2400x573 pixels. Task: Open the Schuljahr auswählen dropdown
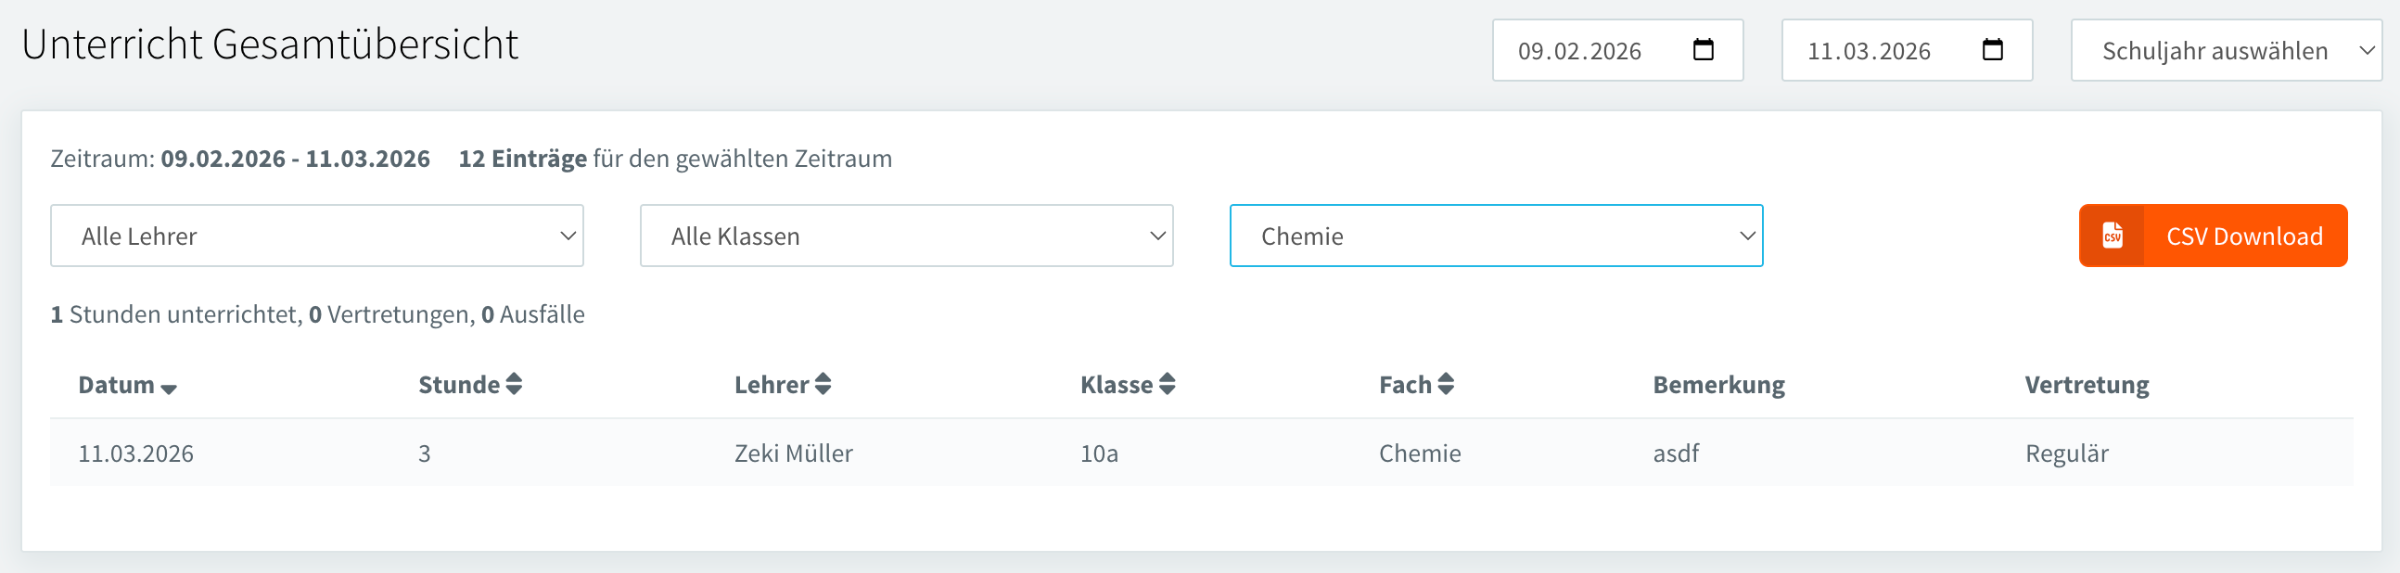pos(2226,50)
